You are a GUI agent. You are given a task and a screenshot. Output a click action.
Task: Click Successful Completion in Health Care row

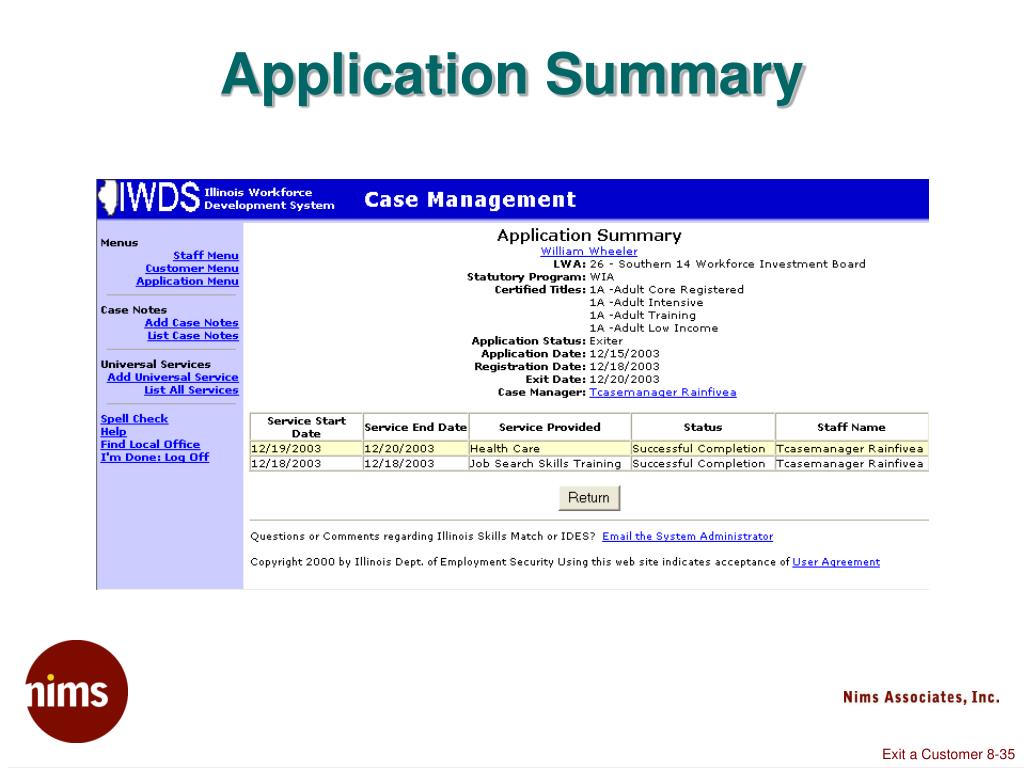[x=703, y=449]
